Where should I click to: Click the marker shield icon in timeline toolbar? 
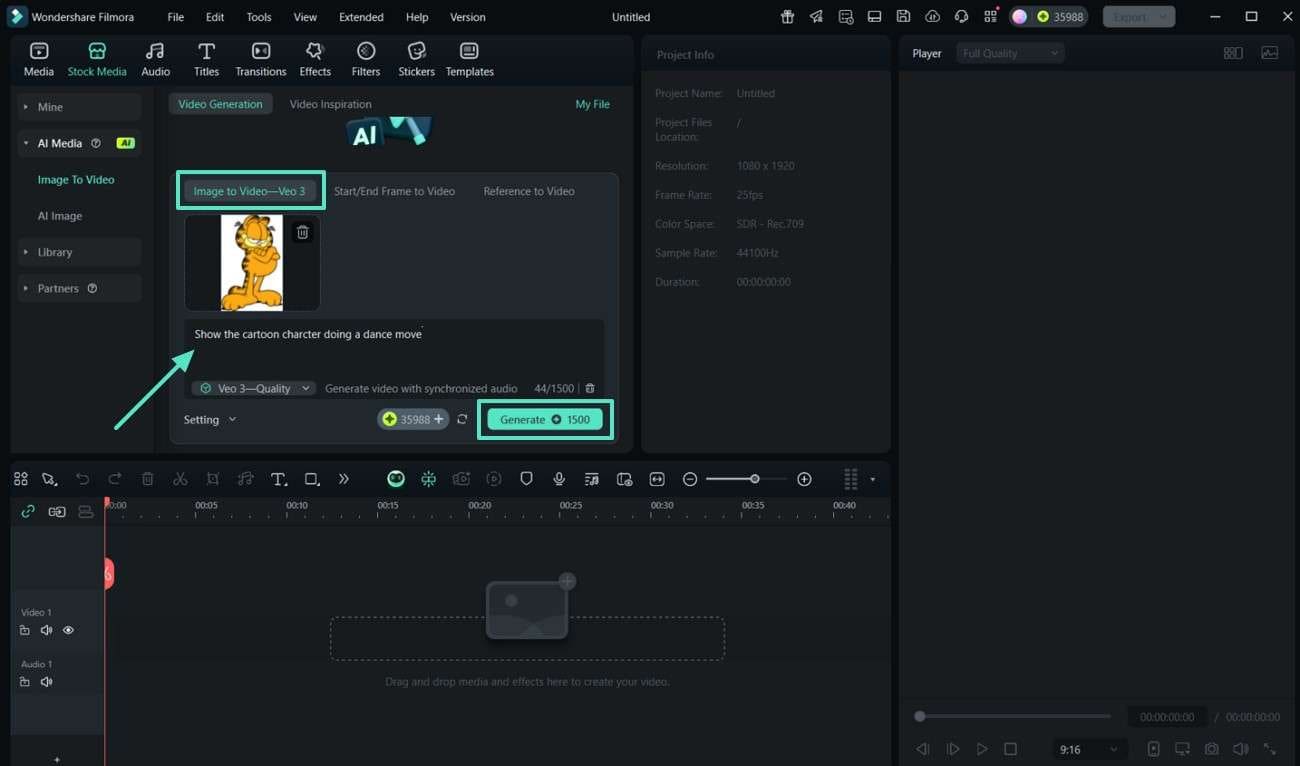coord(526,479)
